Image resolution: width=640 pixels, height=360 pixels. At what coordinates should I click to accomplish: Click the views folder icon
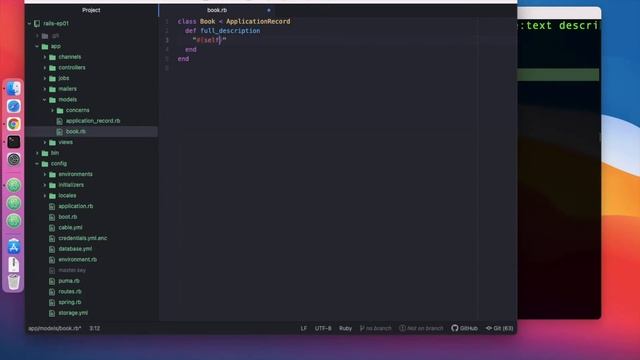52,142
